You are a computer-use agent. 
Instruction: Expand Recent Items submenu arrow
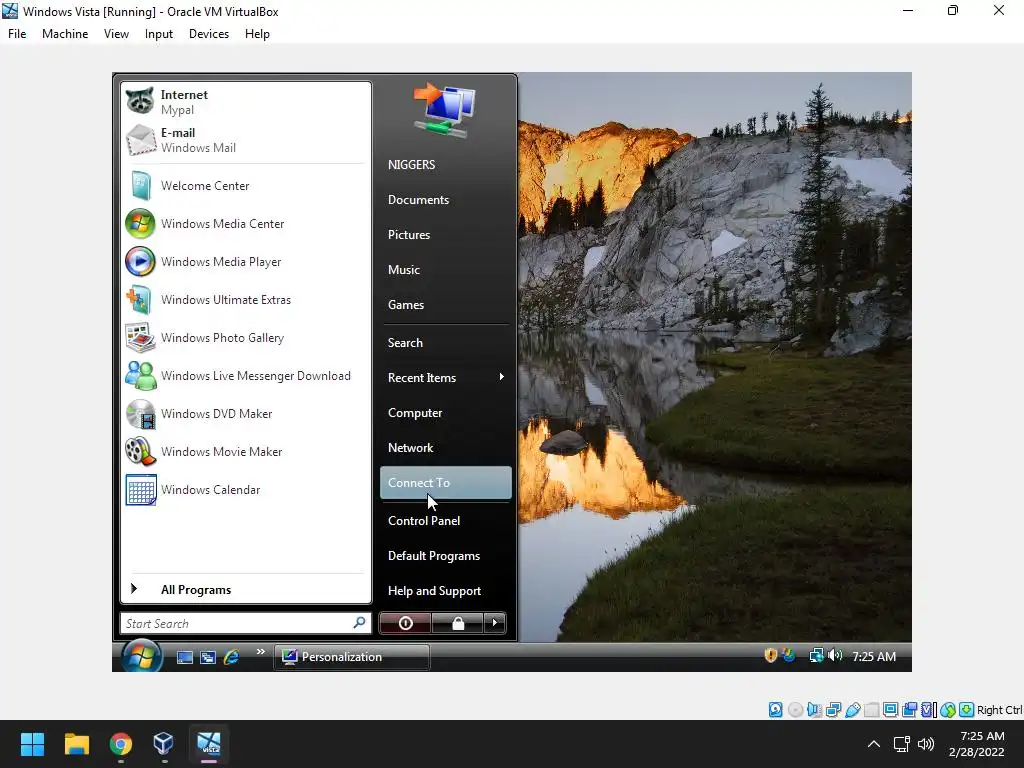pyautogui.click(x=502, y=377)
